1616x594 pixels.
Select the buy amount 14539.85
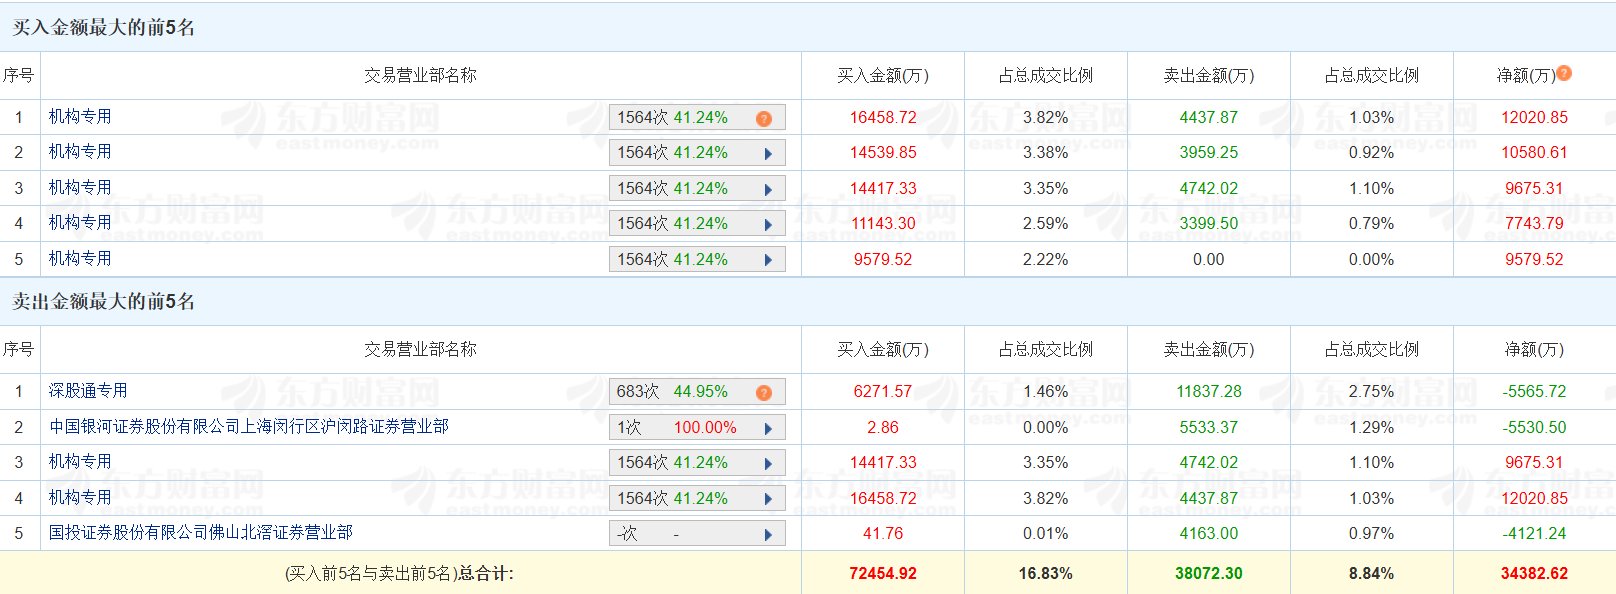[883, 153]
